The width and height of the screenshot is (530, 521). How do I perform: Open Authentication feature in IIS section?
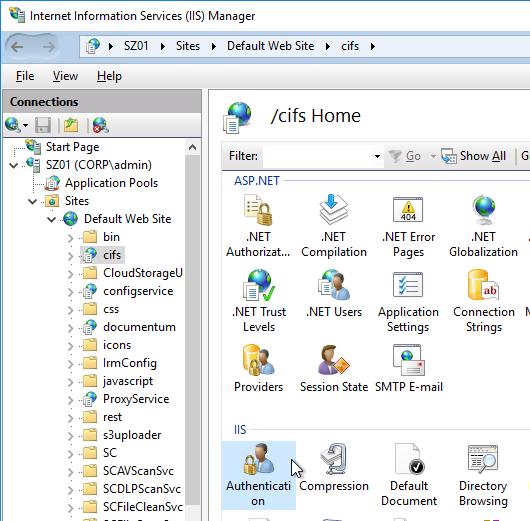[259, 475]
